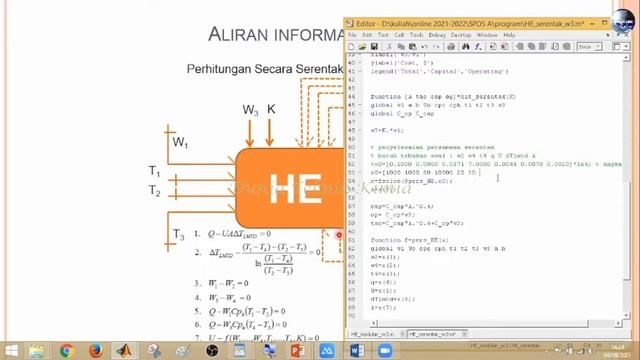Open Word from the taskbar
This screenshot has width=640, height=360.
(x=357, y=351)
